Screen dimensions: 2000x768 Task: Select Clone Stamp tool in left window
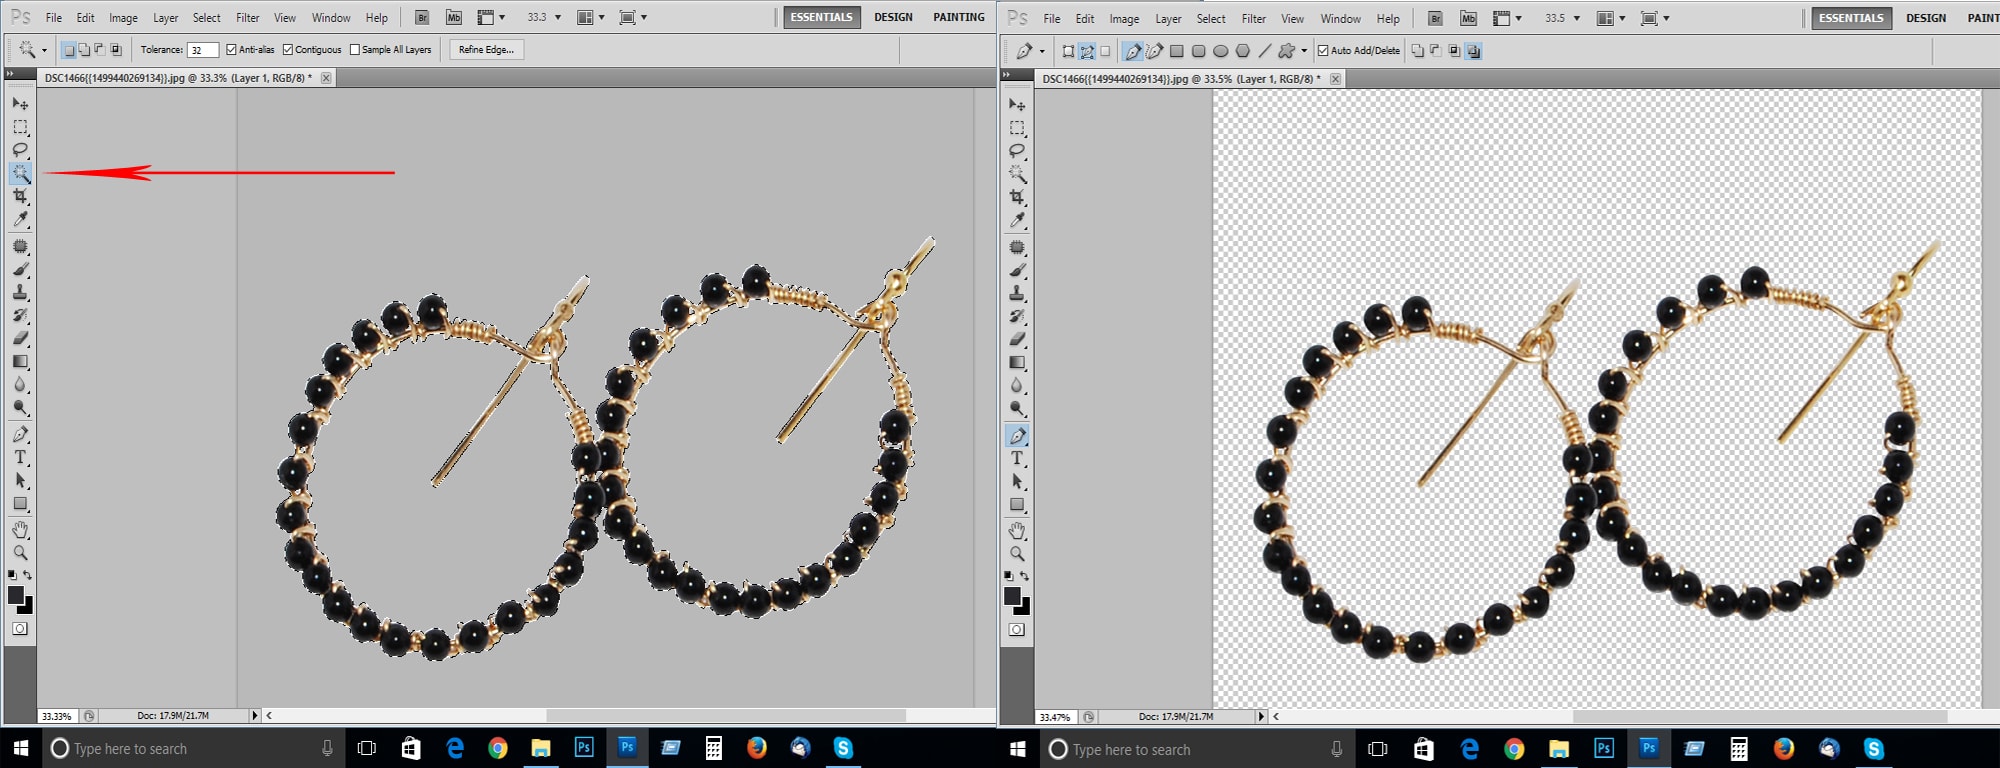tap(20, 292)
